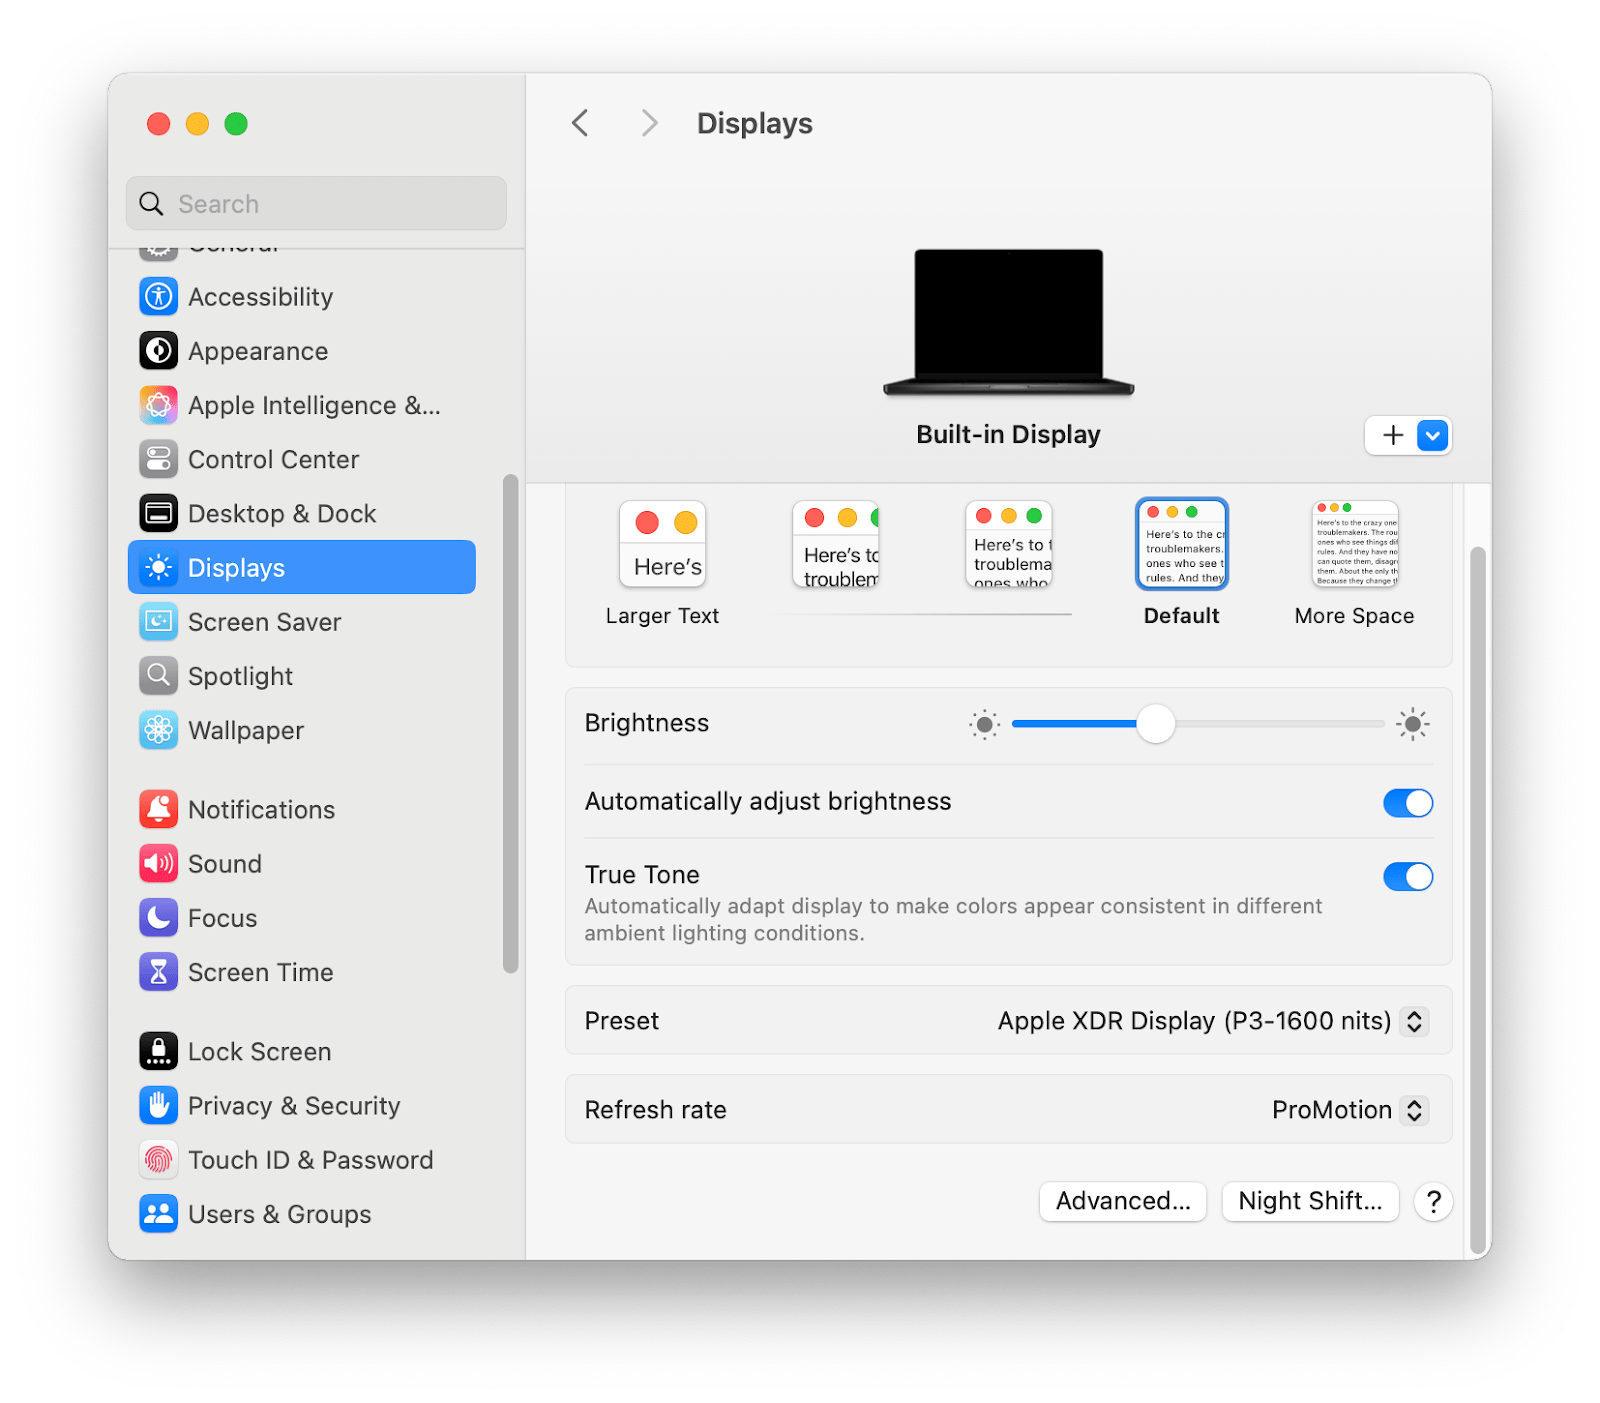Open Privacy & Security settings pane

pyautogui.click(x=302, y=1106)
